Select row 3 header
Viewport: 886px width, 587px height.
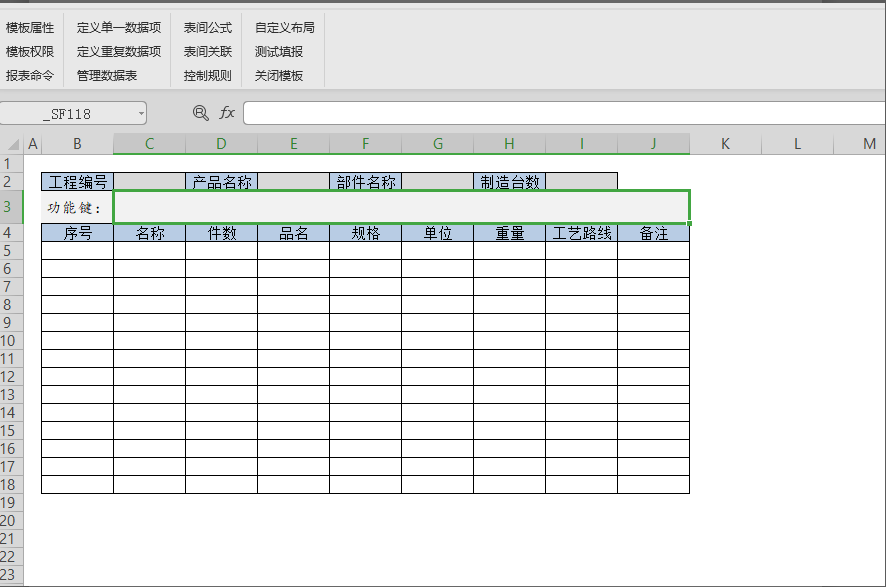(10, 207)
